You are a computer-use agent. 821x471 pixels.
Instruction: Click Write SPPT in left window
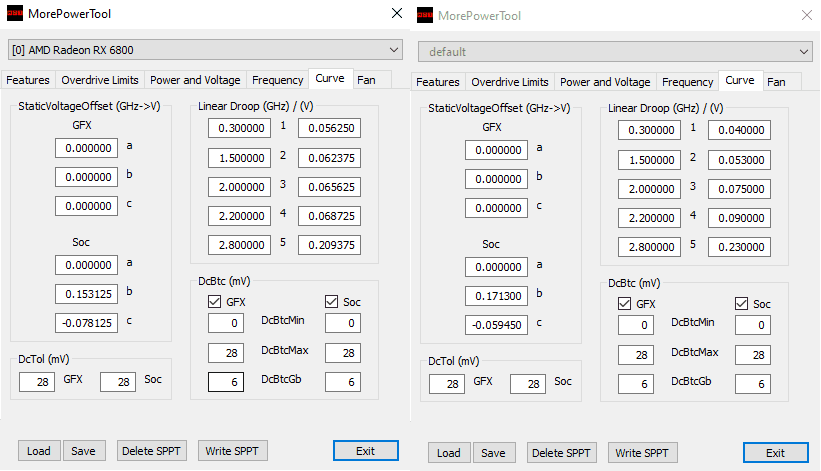tap(232, 451)
